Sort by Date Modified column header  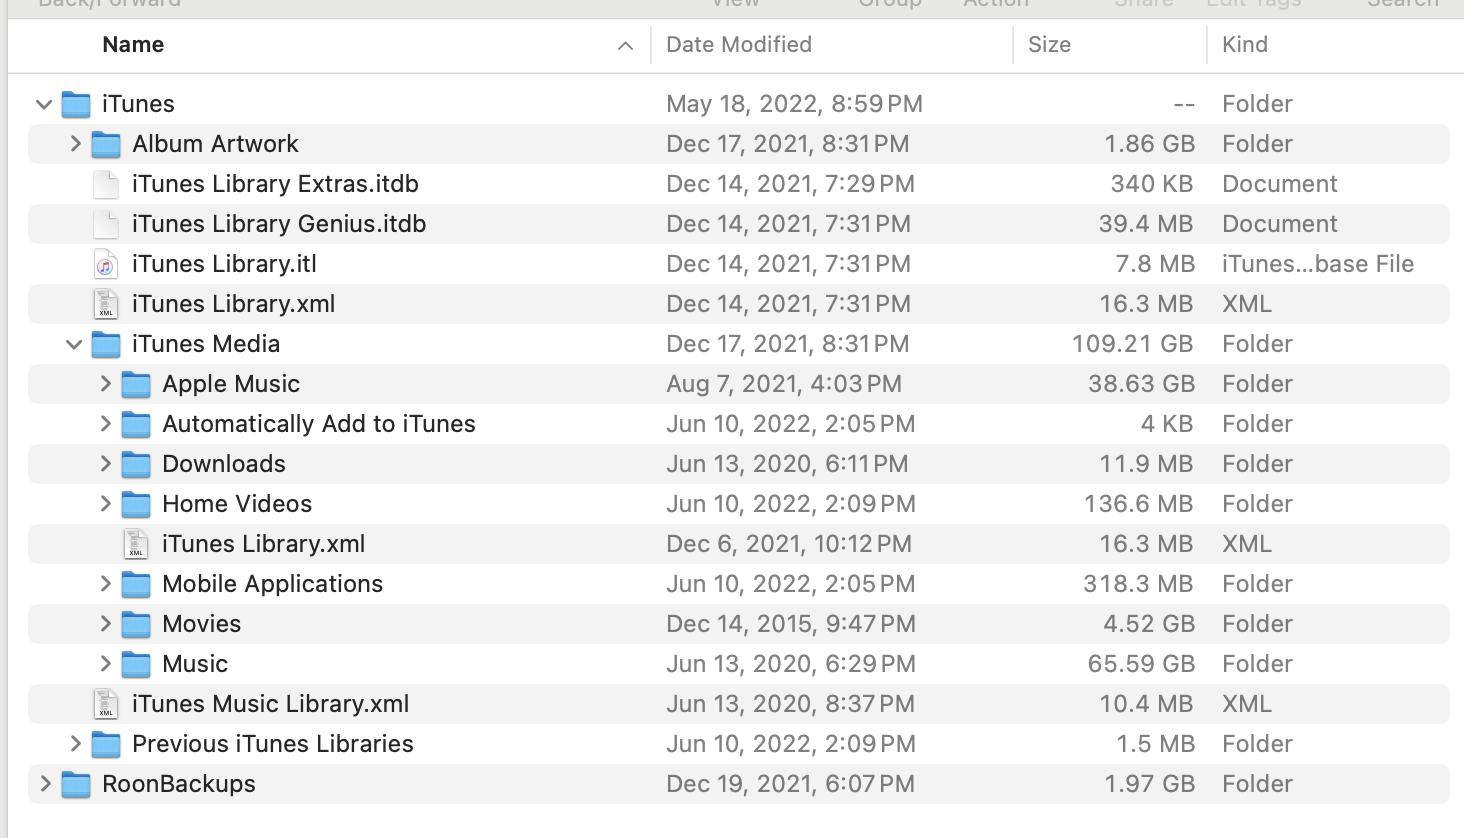tap(739, 45)
